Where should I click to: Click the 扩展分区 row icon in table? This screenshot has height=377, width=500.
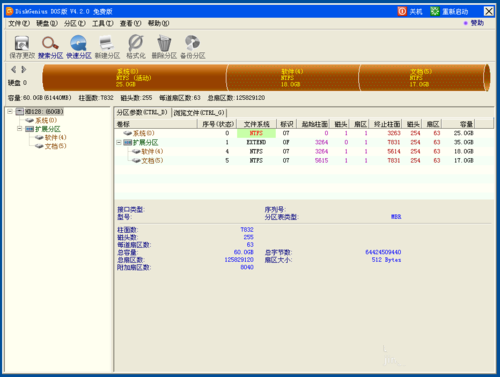128,142
